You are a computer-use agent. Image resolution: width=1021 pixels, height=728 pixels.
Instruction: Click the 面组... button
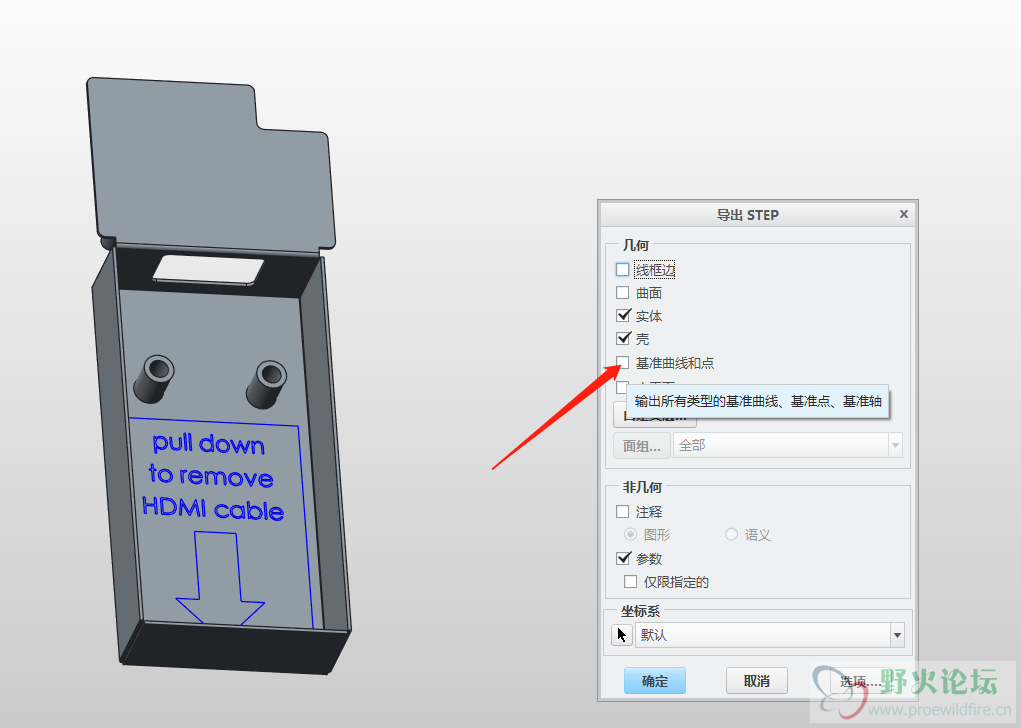(x=641, y=445)
